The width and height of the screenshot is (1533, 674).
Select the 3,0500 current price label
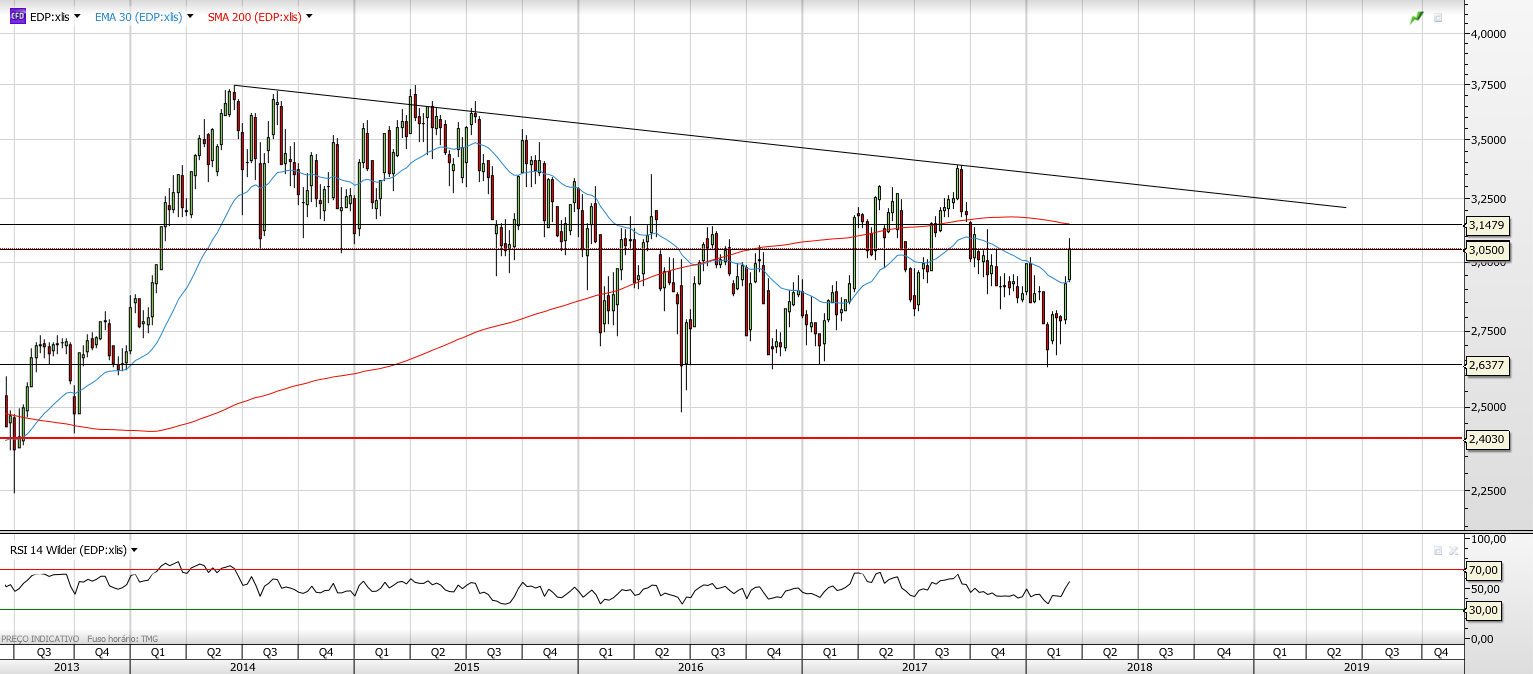1486,250
